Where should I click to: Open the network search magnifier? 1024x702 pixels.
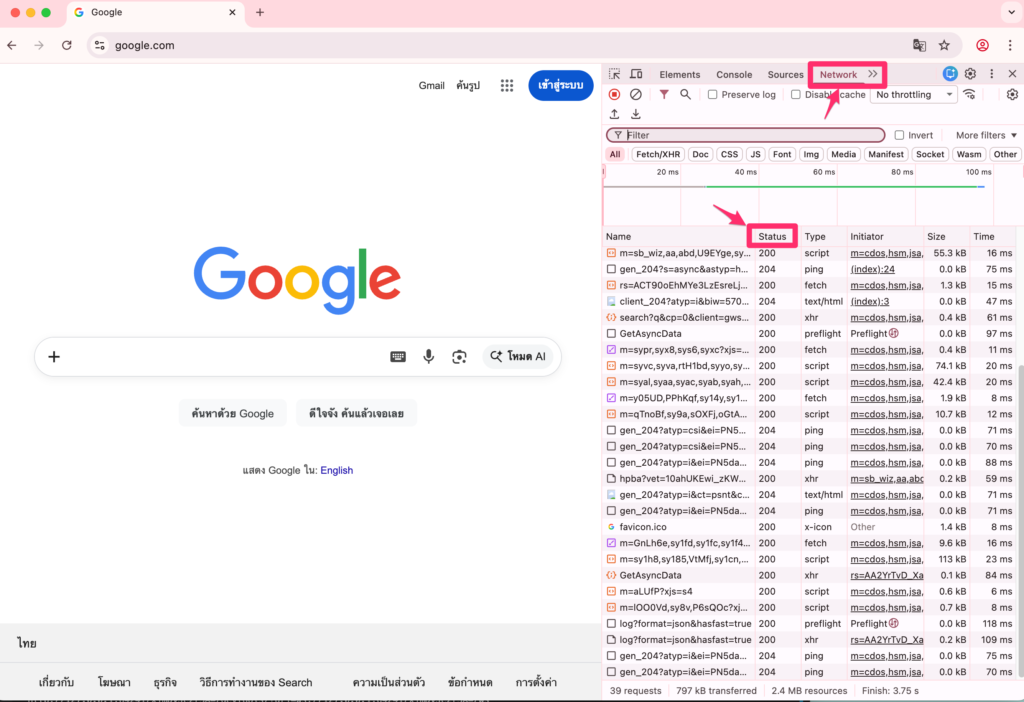tap(684, 94)
